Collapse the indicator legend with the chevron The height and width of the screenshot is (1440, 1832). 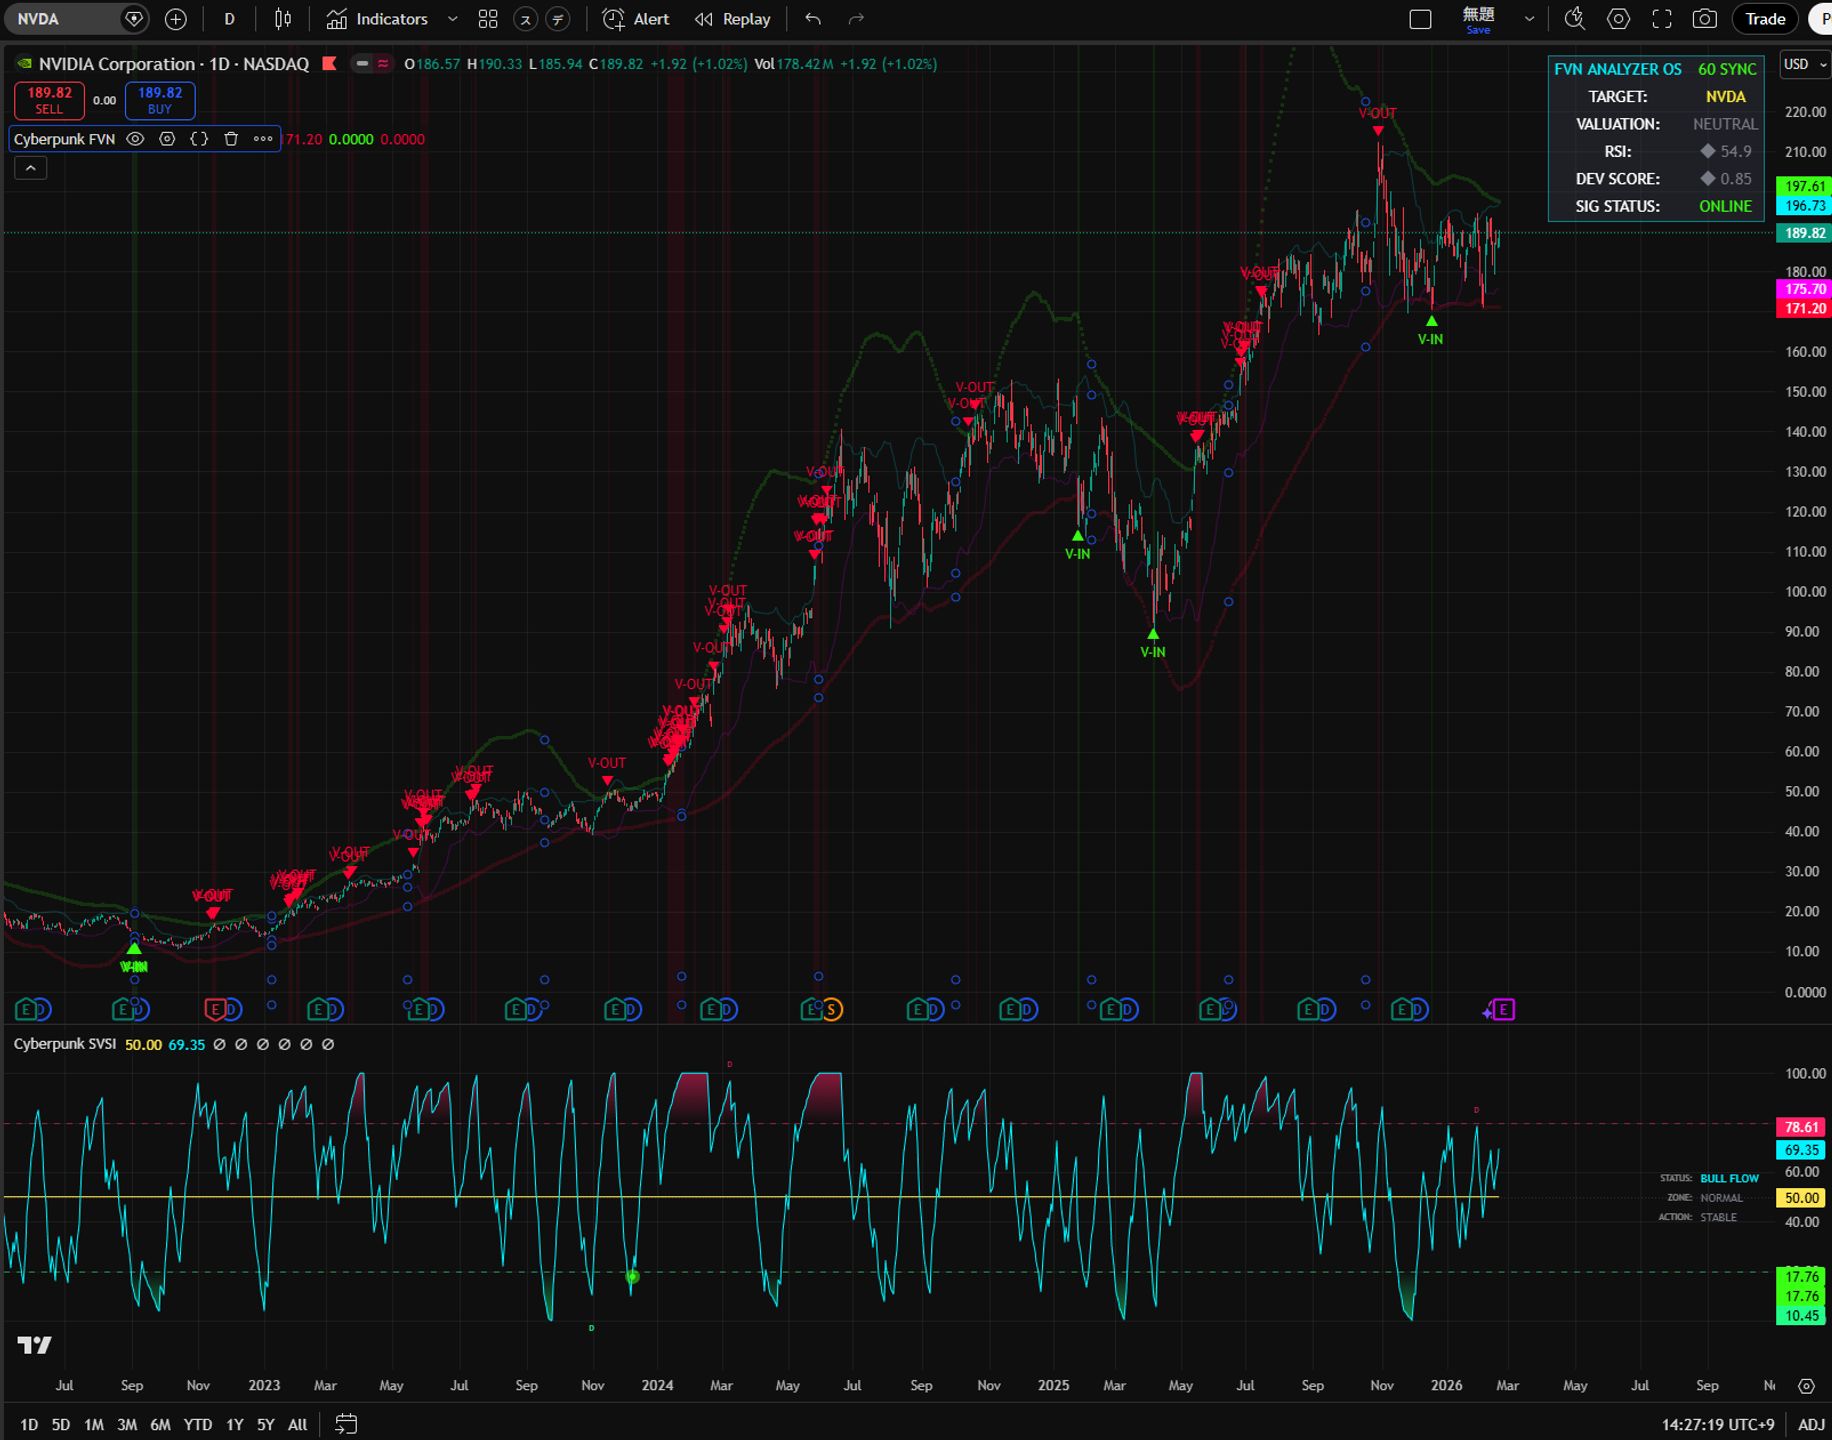coord(31,168)
